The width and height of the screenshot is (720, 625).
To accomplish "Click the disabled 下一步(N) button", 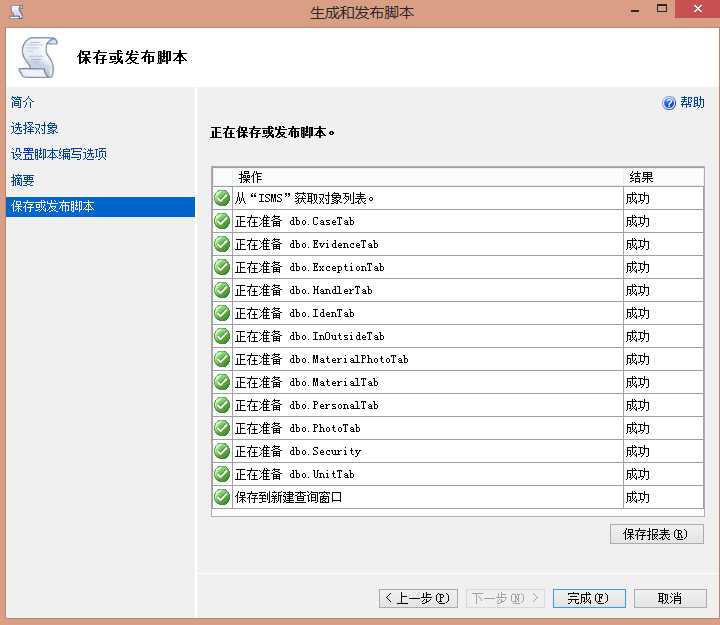I will pyautogui.click(x=505, y=598).
